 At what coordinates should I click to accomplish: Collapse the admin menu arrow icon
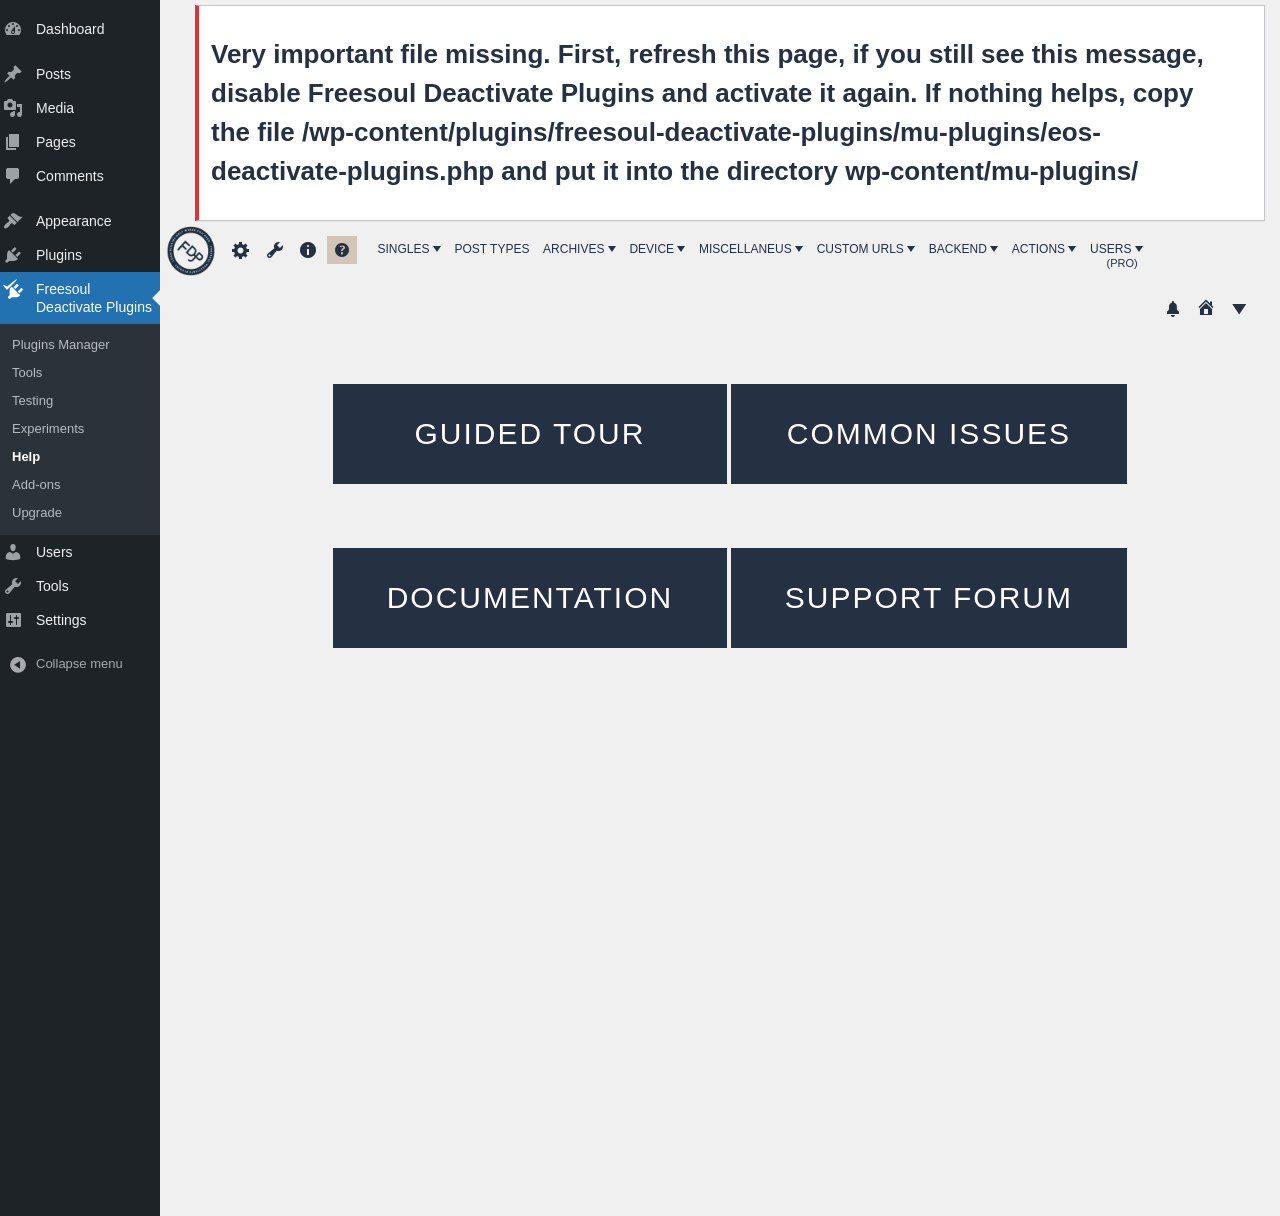point(18,665)
